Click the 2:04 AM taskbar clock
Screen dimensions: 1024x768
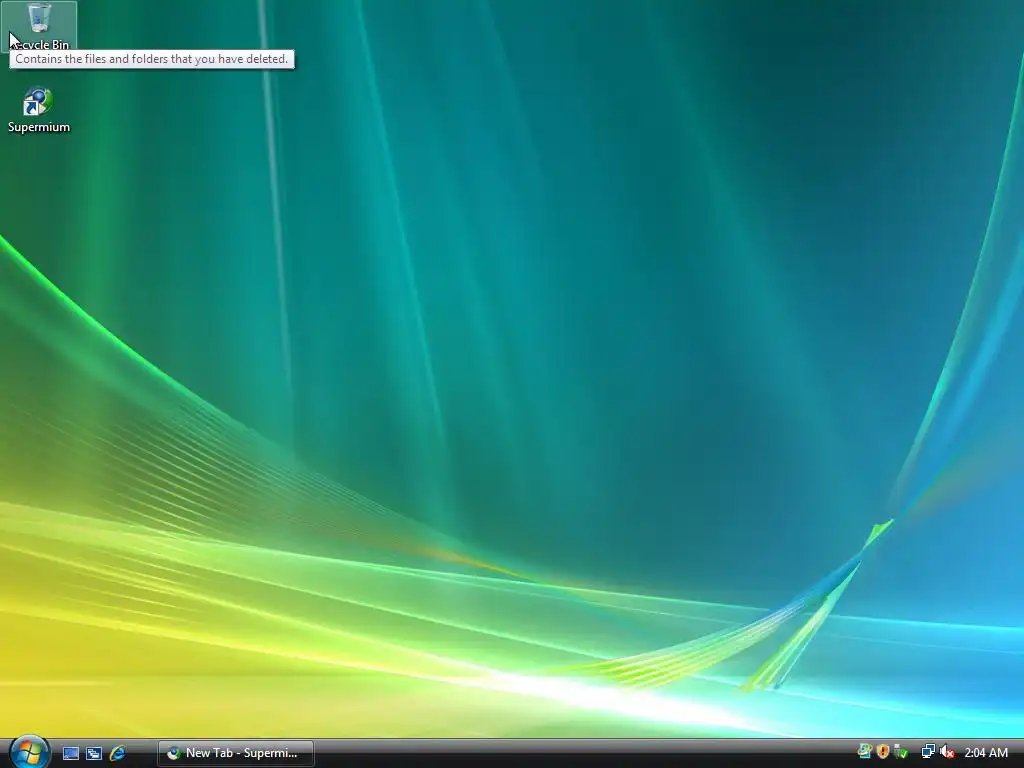click(986, 752)
